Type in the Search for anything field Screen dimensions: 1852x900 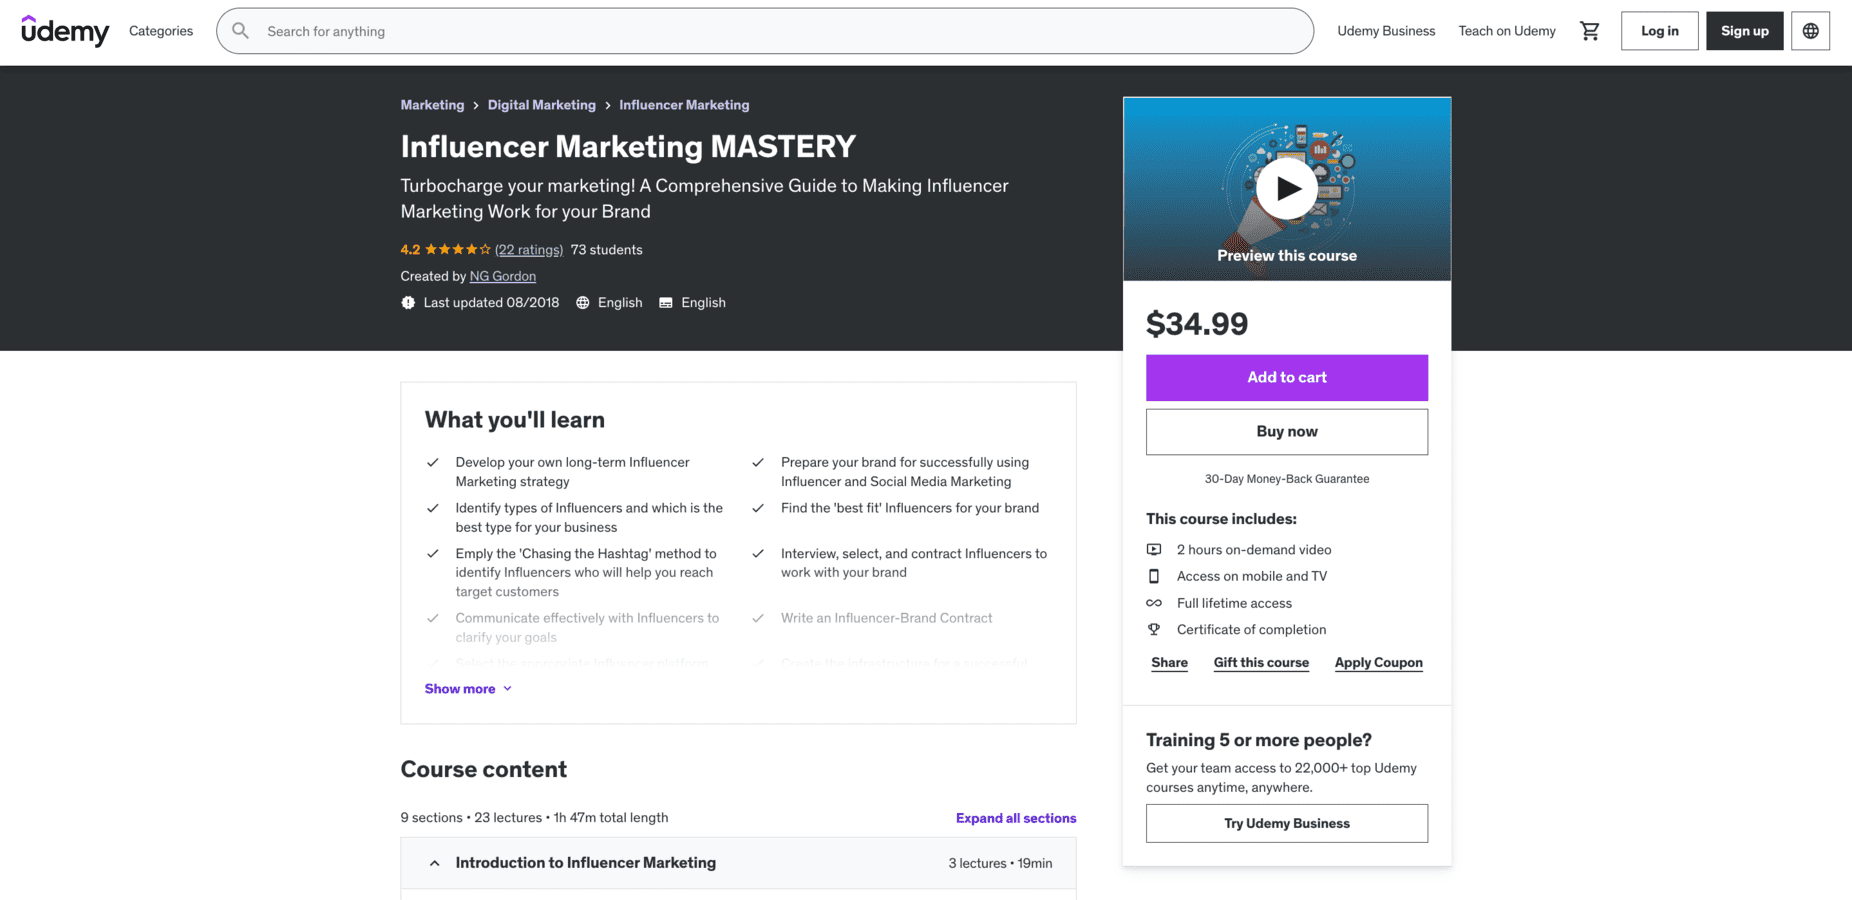point(700,31)
